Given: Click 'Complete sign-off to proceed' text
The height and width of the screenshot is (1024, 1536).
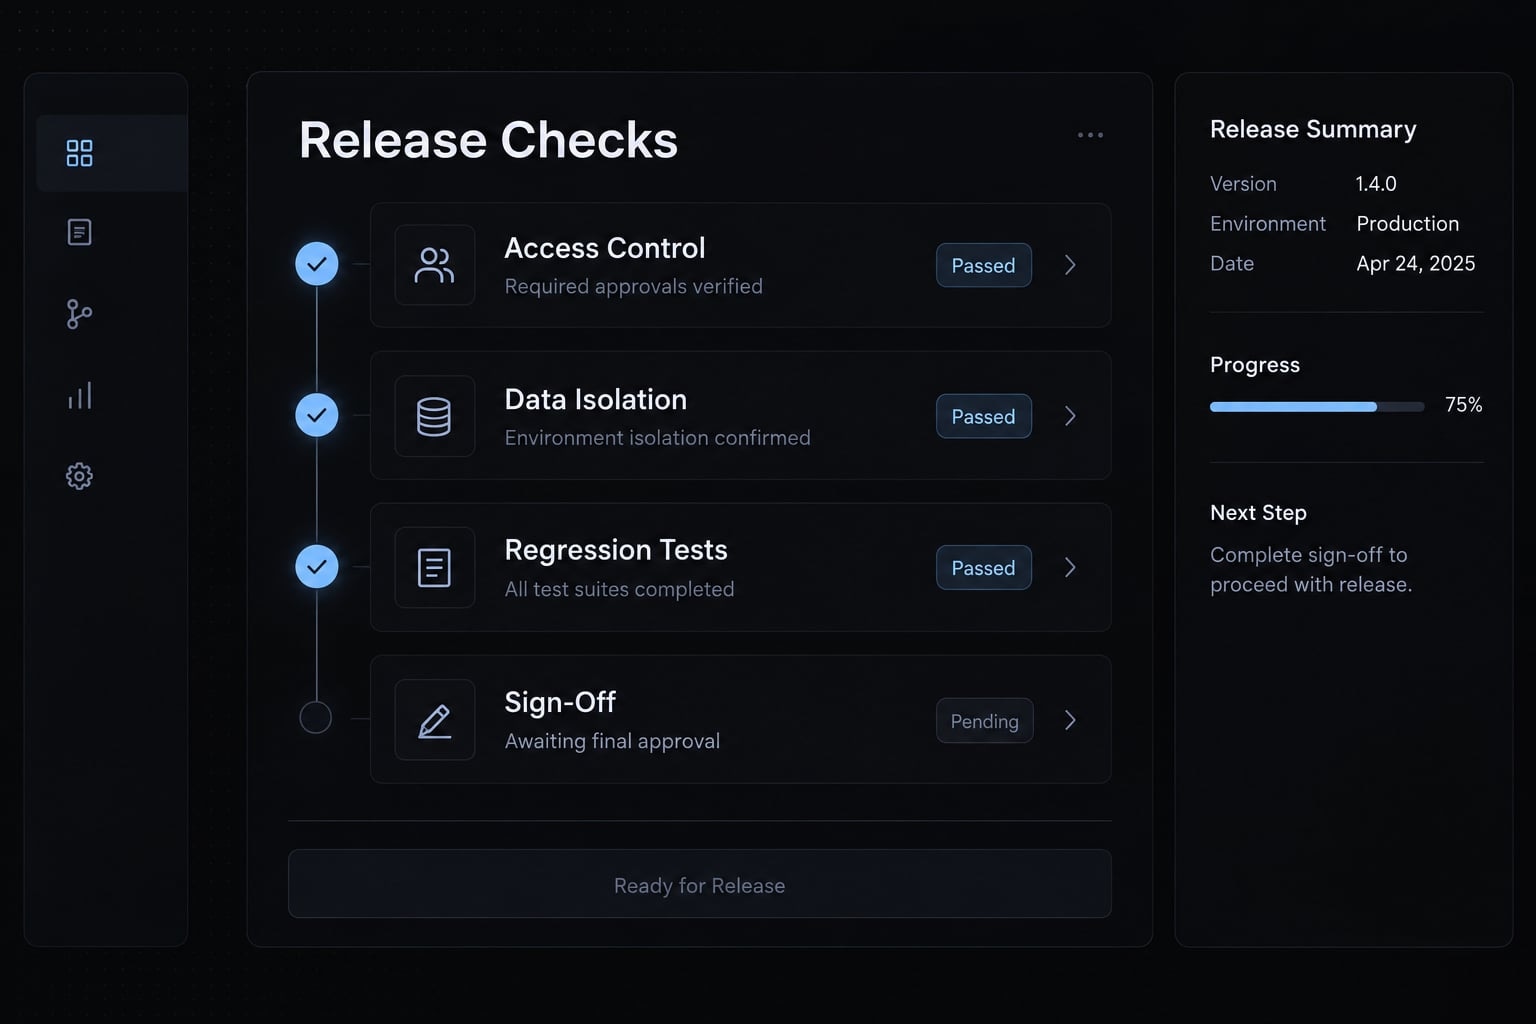Looking at the screenshot, I should pos(1311,569).
